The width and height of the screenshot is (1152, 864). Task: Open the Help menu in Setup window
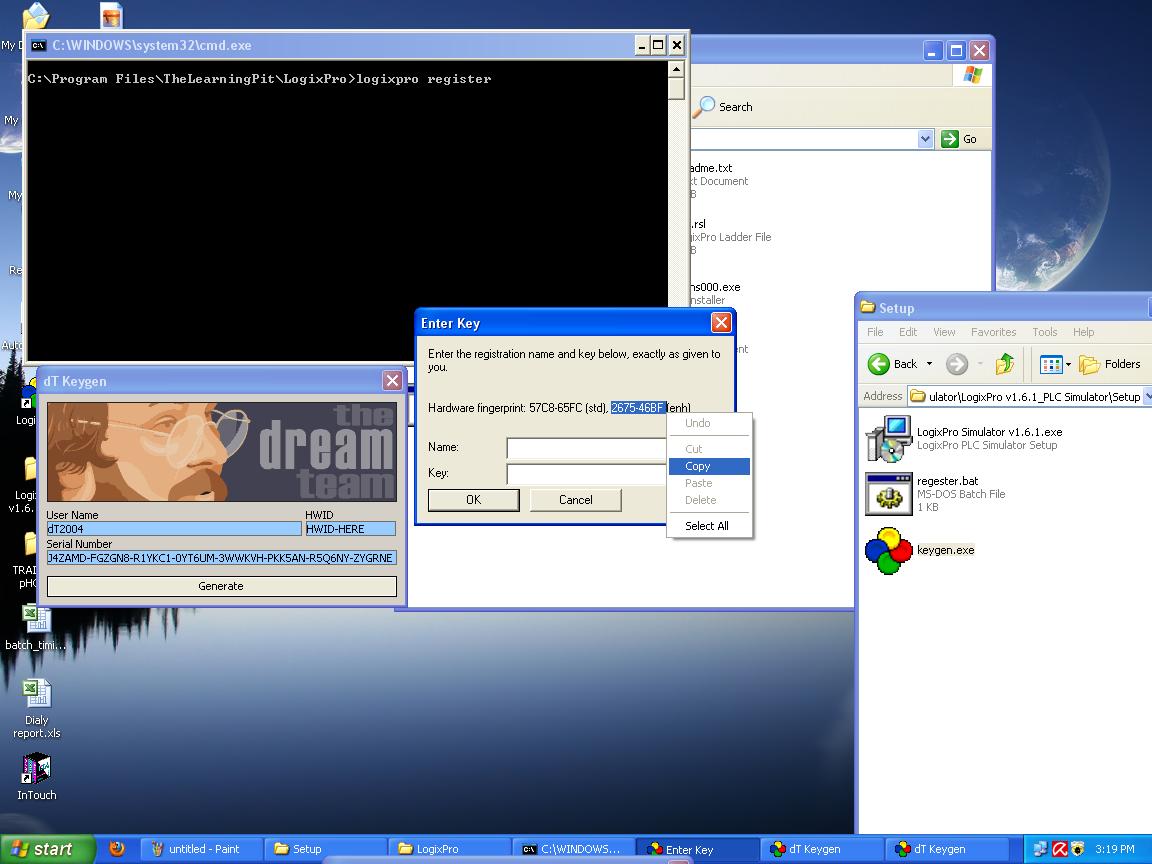[1083, 332]
